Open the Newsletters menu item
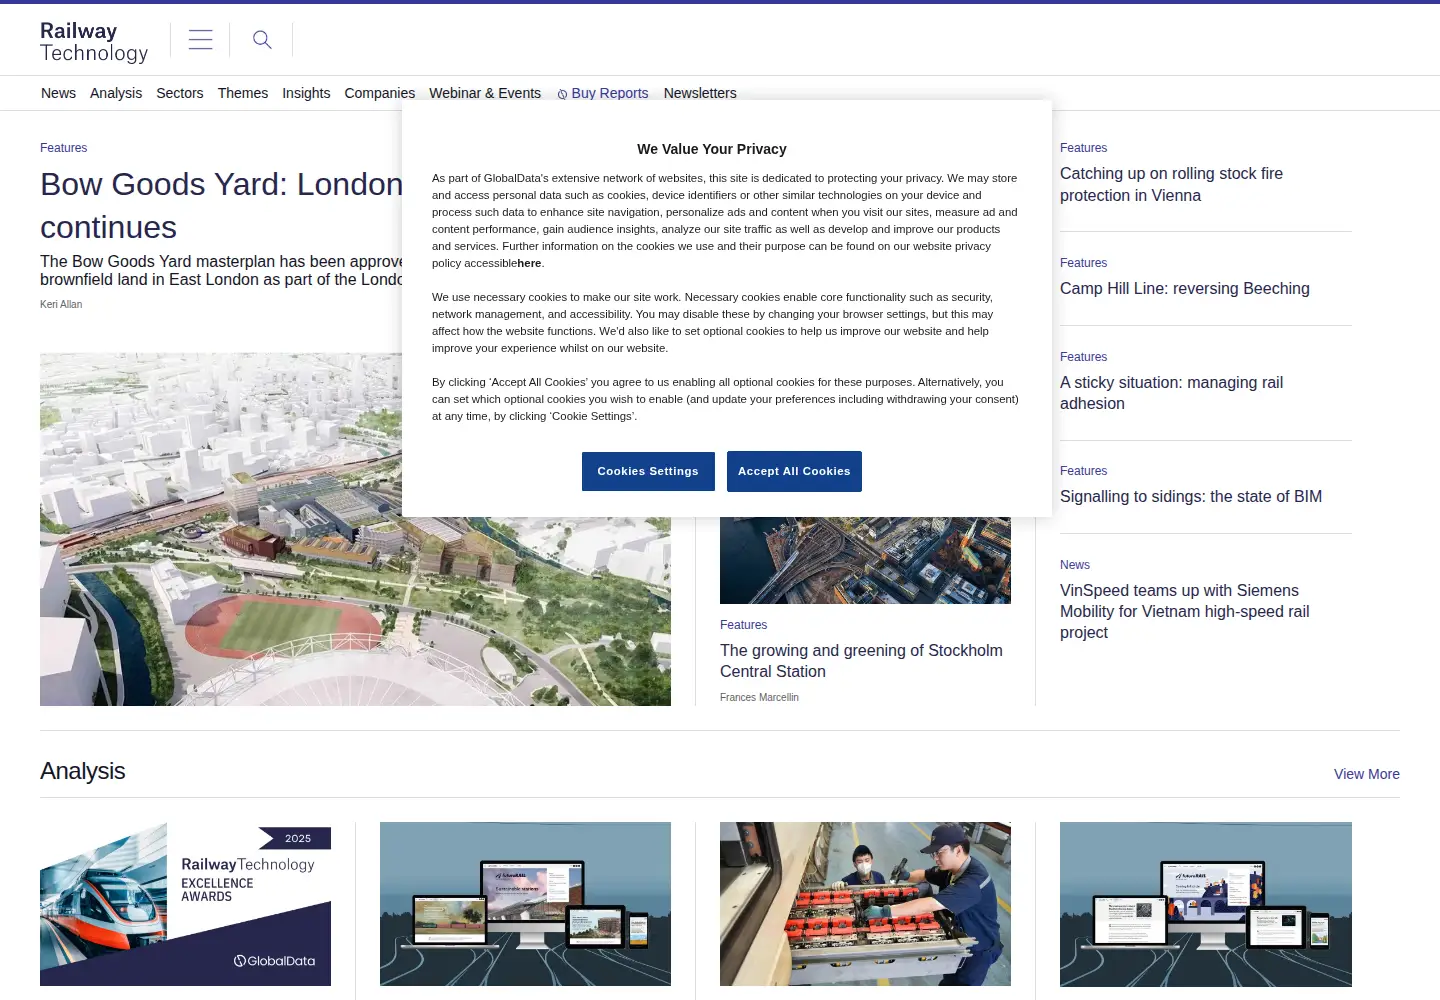The image size is (1440, 1000). click(700, 93)
